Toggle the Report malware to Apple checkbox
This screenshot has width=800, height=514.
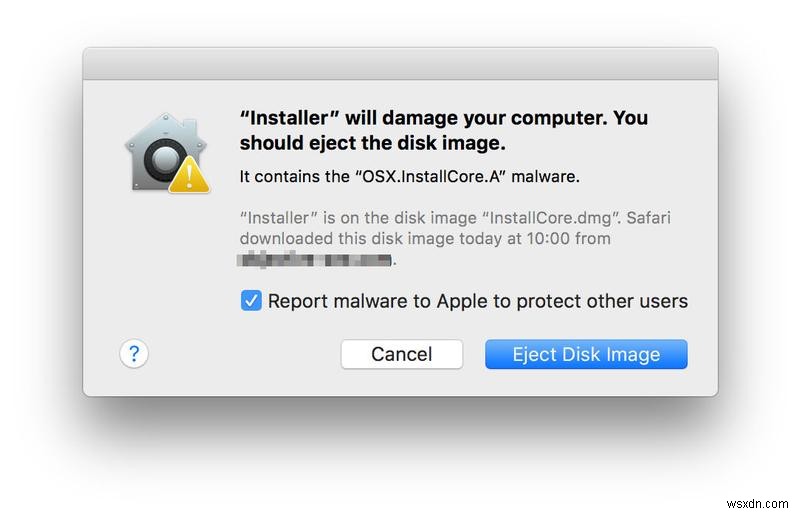pos(251,300)
